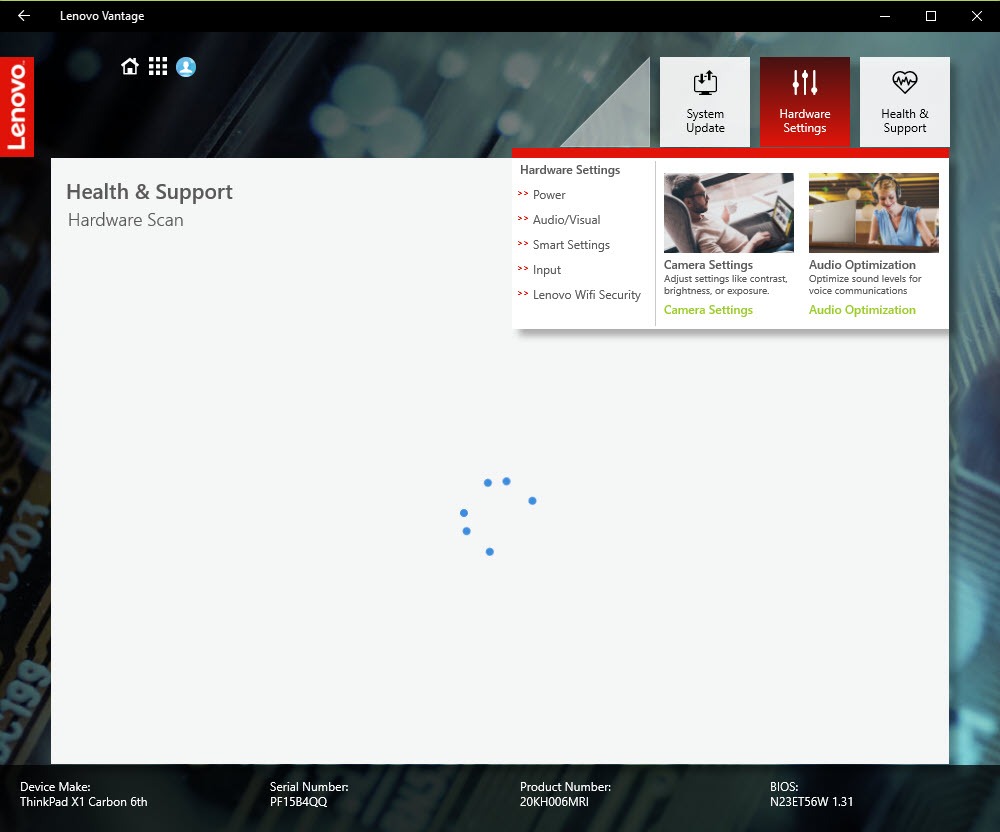Click the Hardware Settings menu heading
The height and width of the screenshot is (832, 1000).
[570, 170]
